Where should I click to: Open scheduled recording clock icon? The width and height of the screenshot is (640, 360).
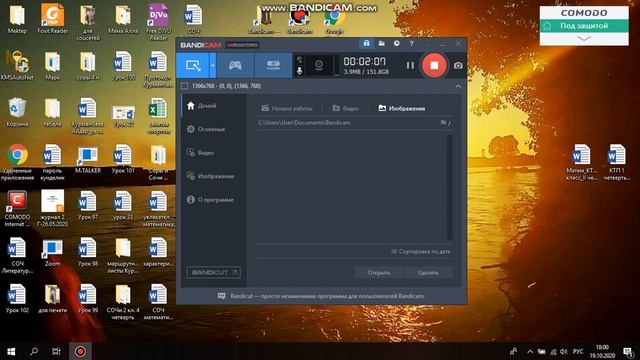point(396,43)
